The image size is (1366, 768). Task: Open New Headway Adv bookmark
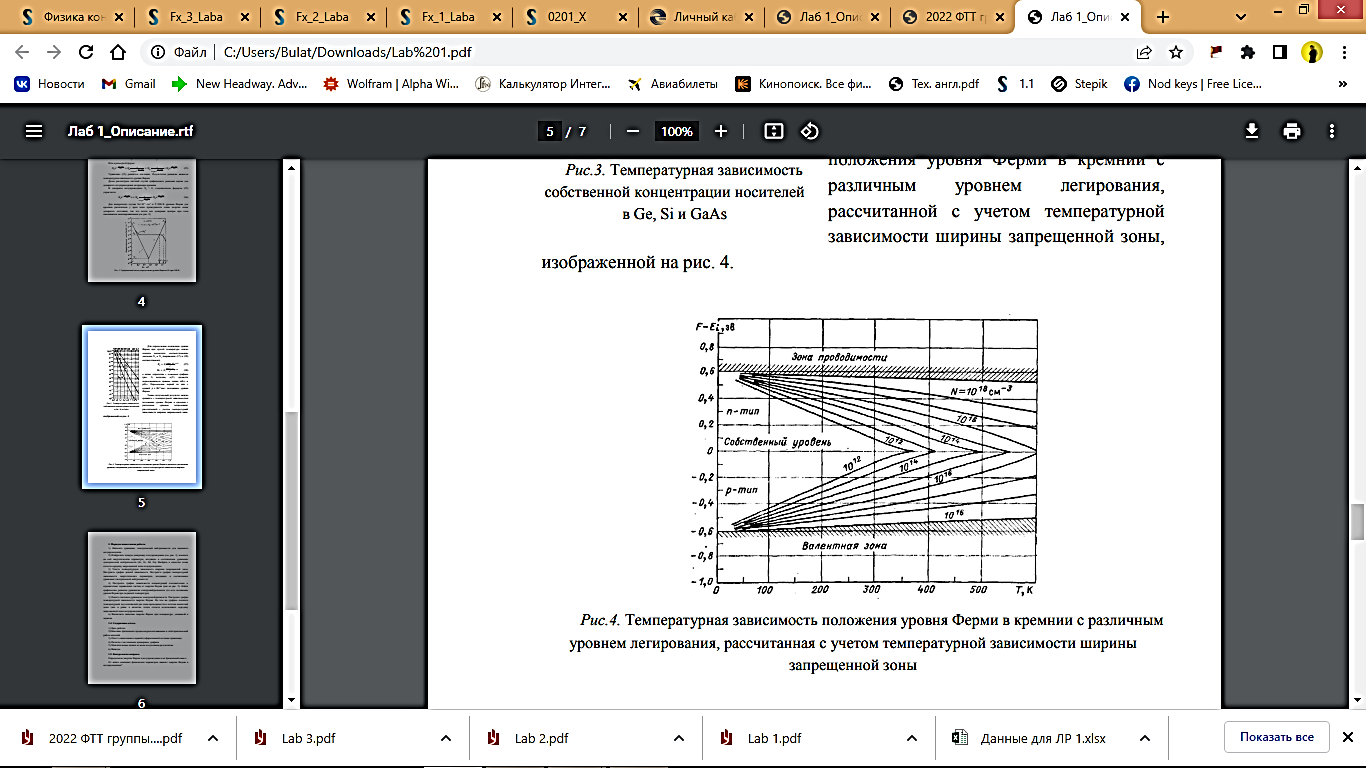click(x=240, y=84)
